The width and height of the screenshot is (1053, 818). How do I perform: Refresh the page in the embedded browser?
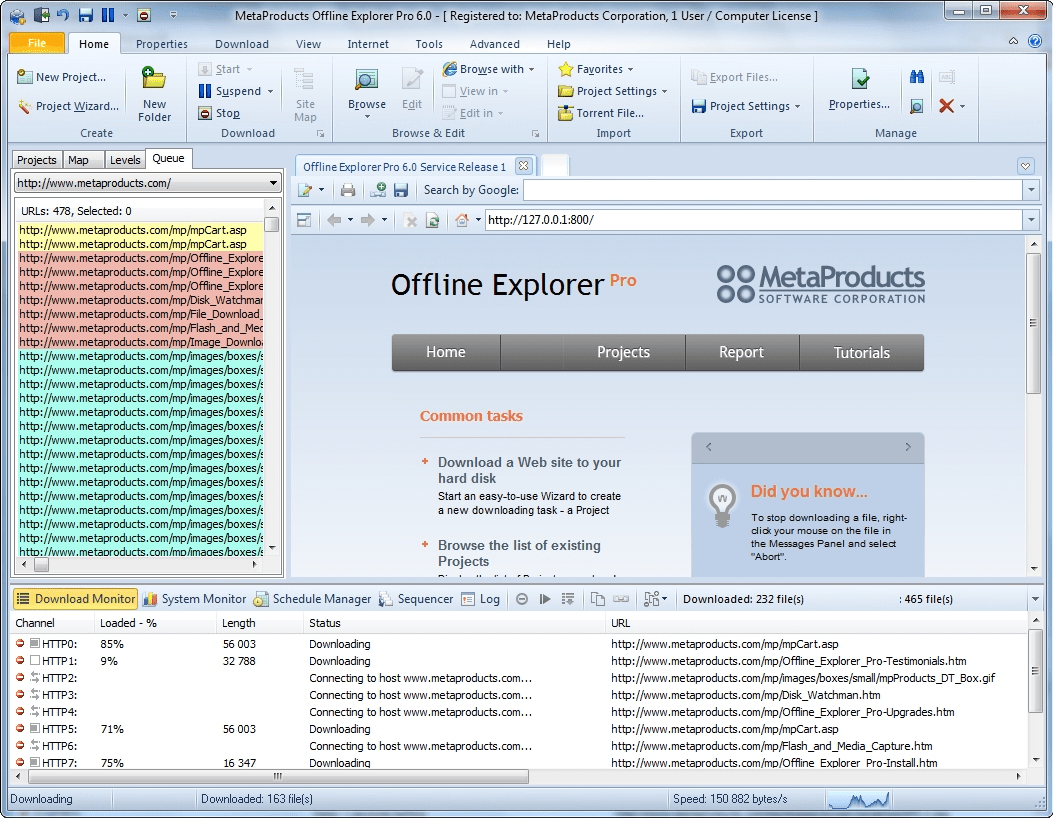[433, 220]
